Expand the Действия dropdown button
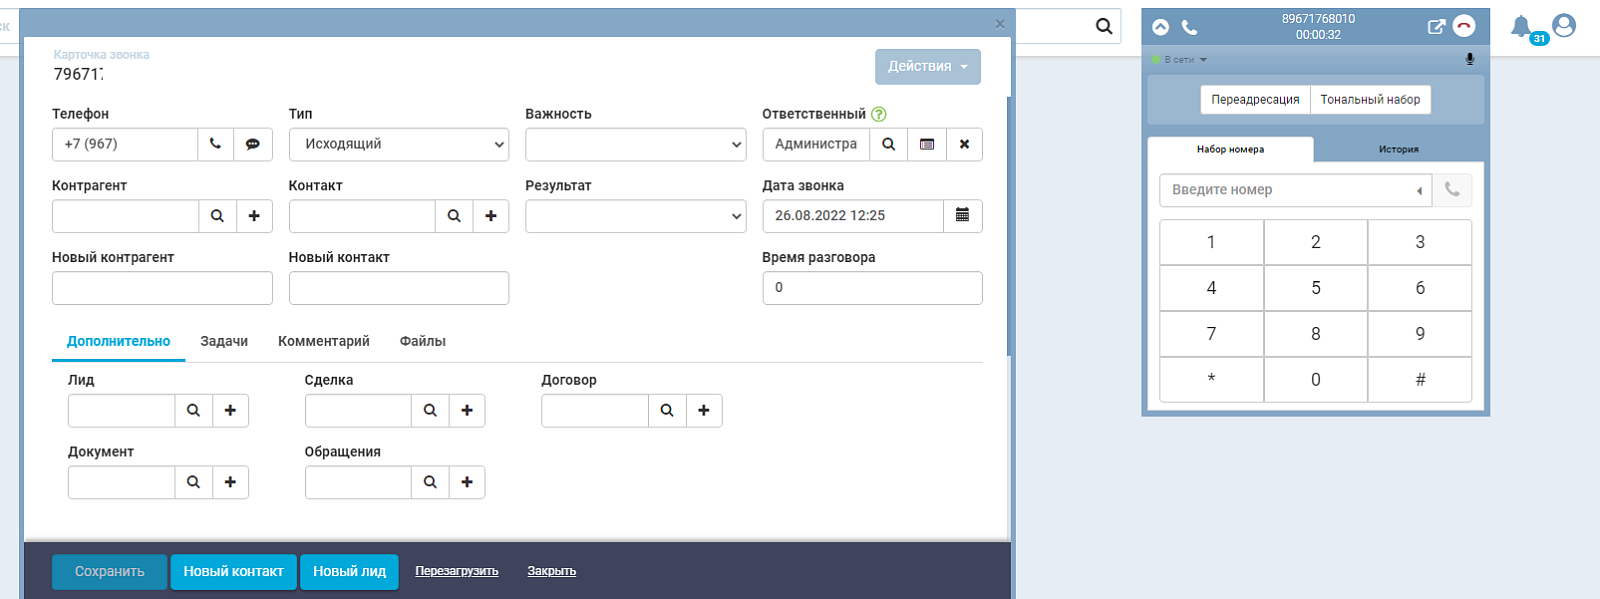This screenshot has height=599, width=1600. 928,67
